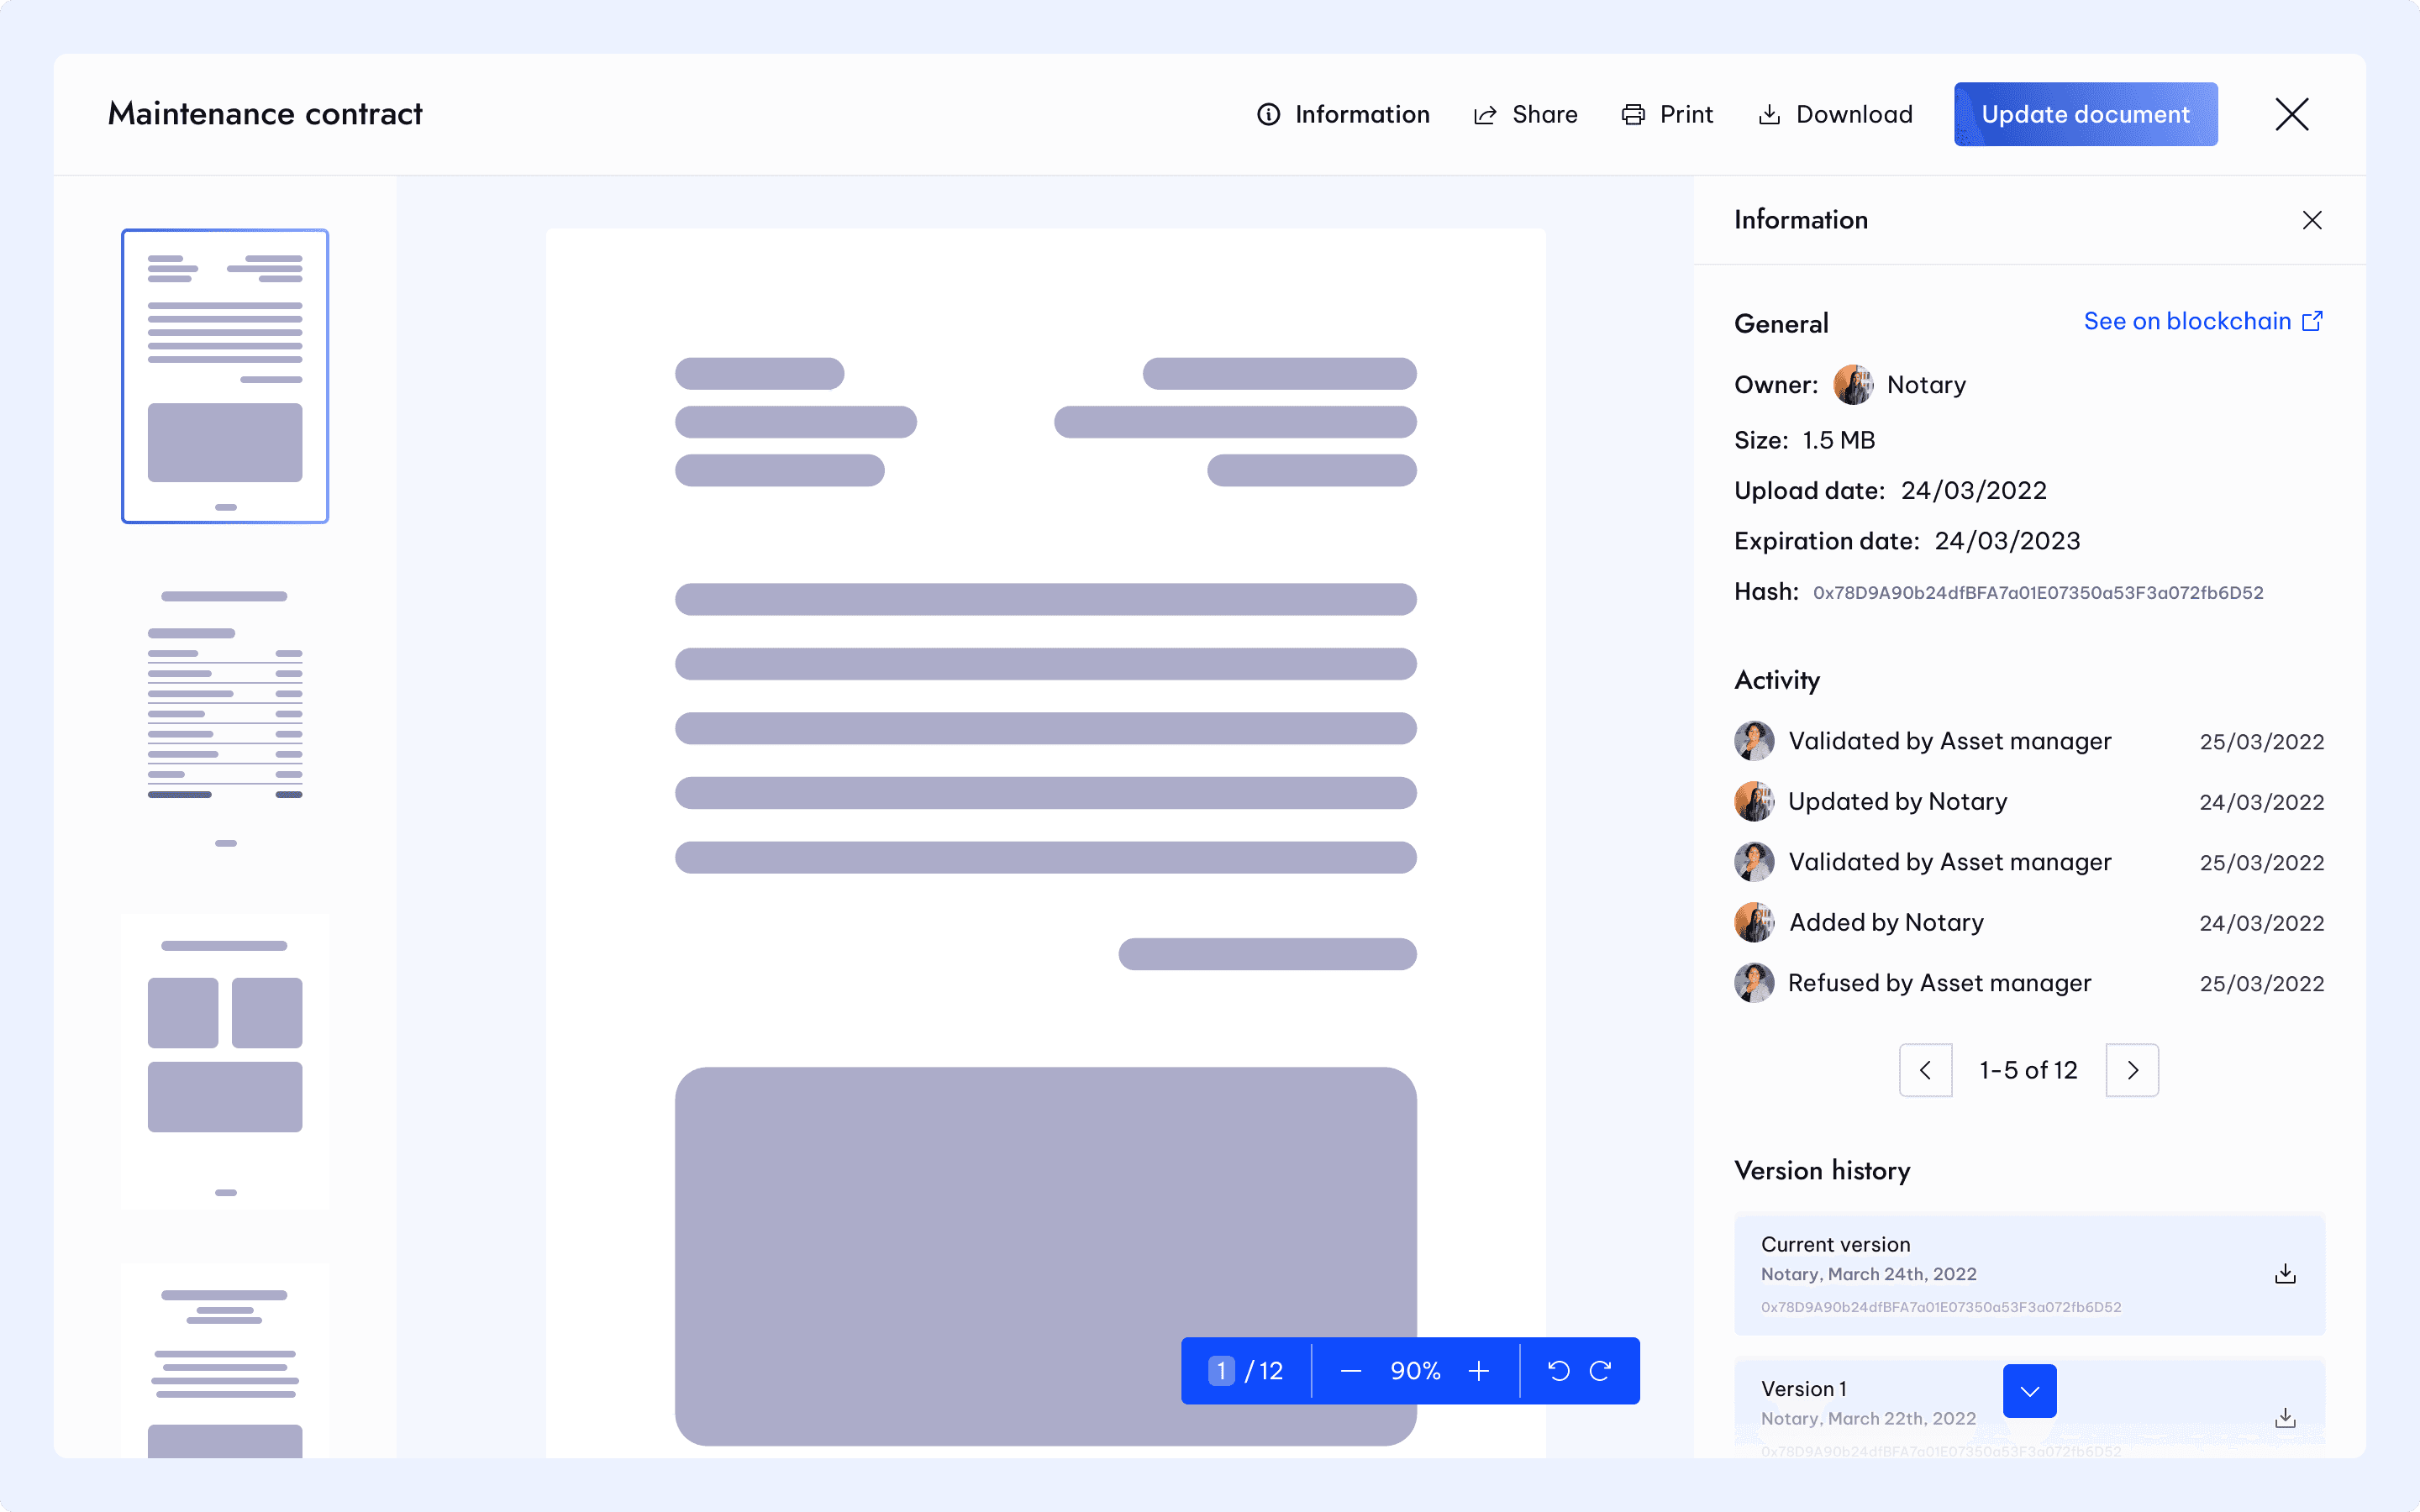Viewport: 2420px width, 1512px height.
Task: Click the zoom in plus icon
Action: 1479,1371
